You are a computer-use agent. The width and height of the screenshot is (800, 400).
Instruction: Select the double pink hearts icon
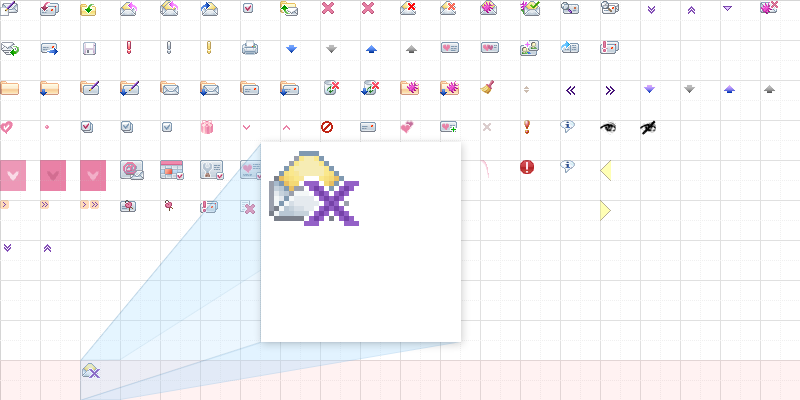click(407, 127)
